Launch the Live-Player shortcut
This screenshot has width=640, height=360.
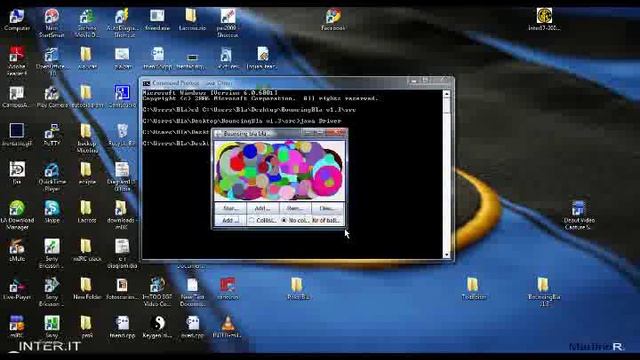[17, 288]
